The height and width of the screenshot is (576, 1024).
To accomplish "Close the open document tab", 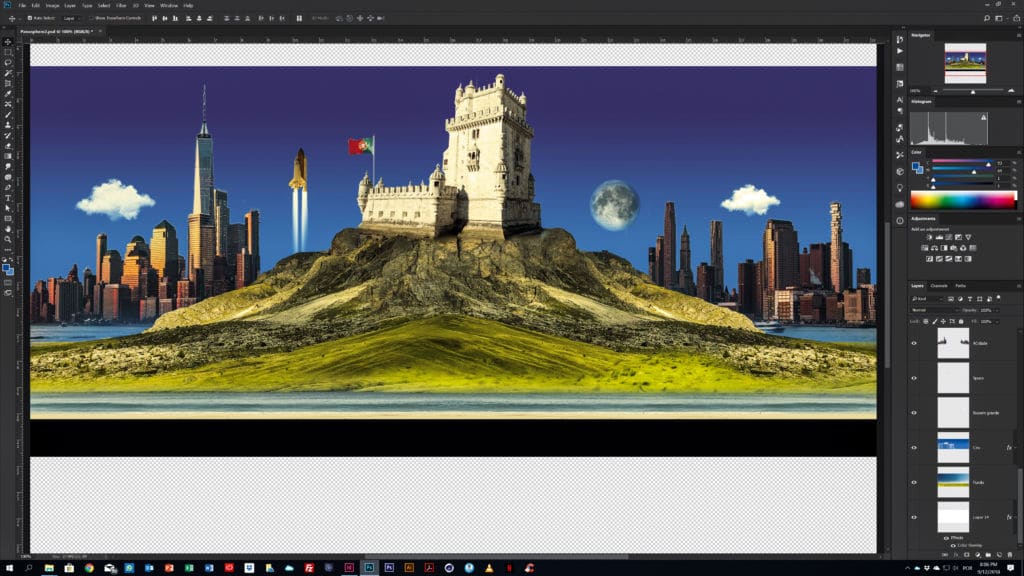I will tap(100, 31).
